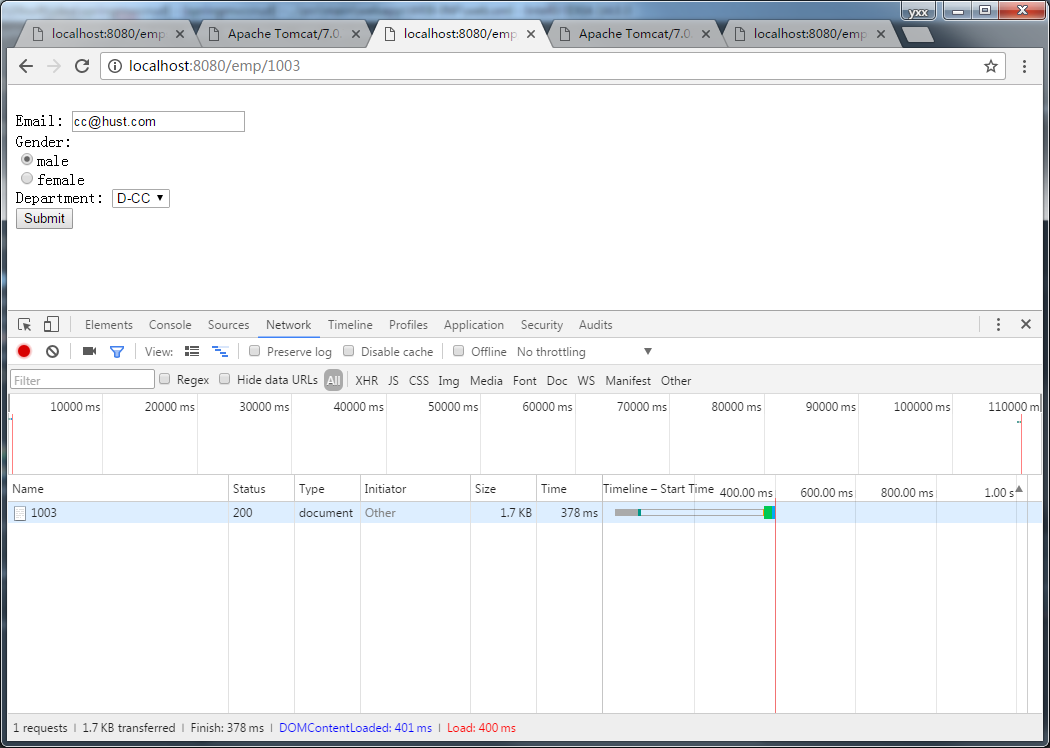Image resolution: width=1050 pixels, height=748 pixels.
Task: Open the Department D-CC dropdown
Action: click(141, 198)
